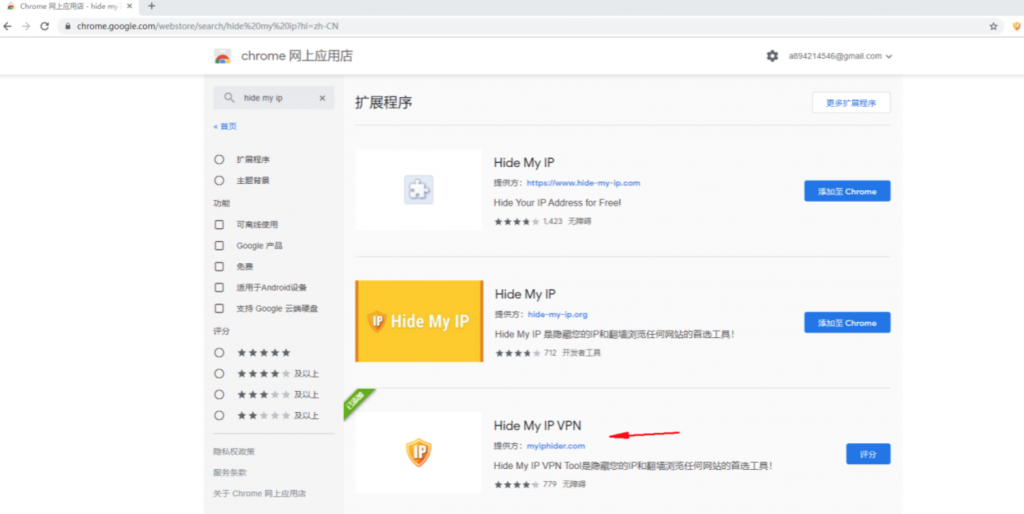Check the 适用于Android设备 checkbox
This screenshot has width=1024, height=514.
pos(219,287)
